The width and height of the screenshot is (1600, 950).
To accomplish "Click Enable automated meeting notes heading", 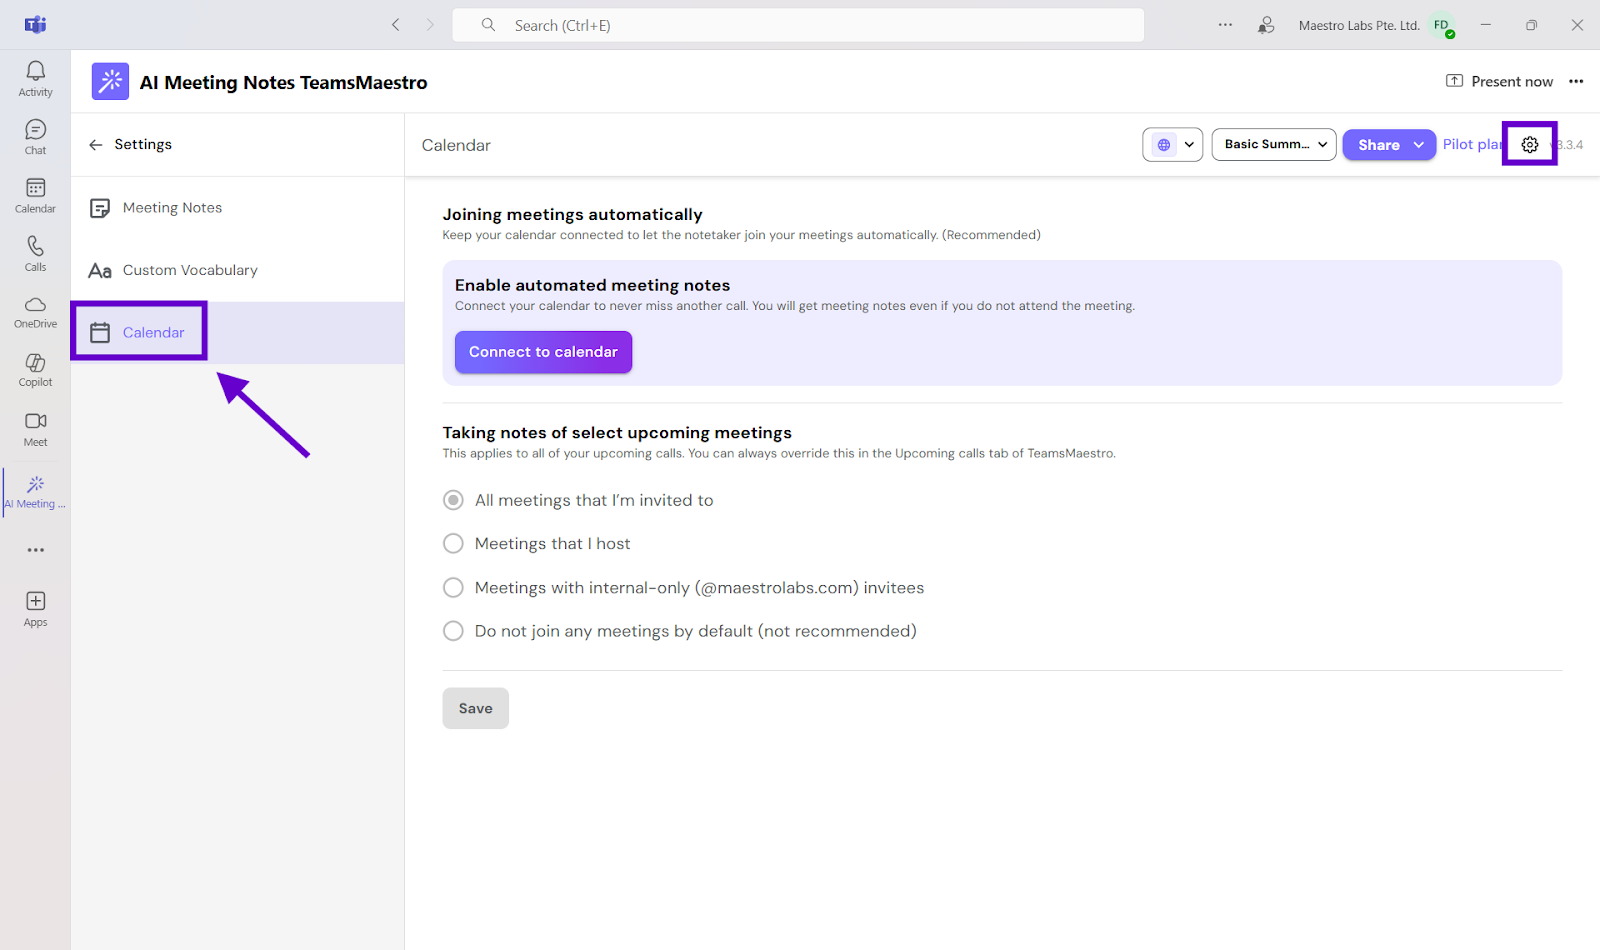I will point(593,286).
